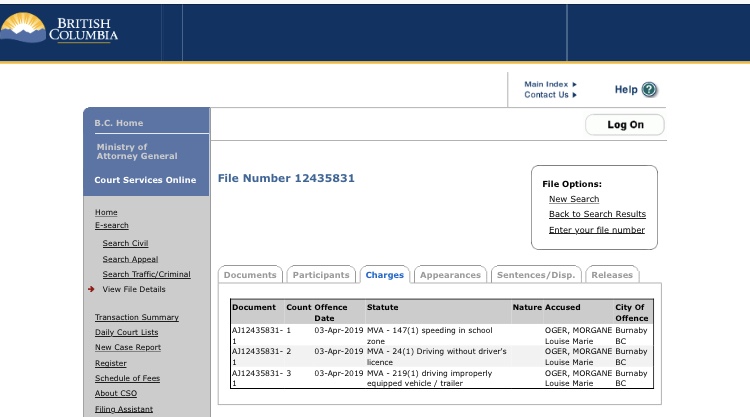750x417 pixels.
Task: Click New Search in File Options
Action: point(574,199)
